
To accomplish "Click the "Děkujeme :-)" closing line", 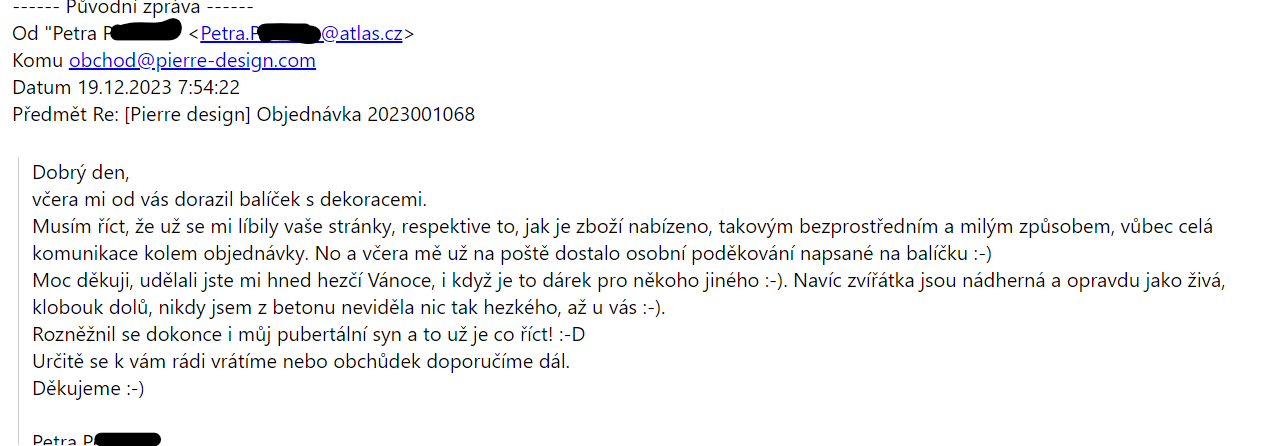I will pyautogui.click(x=88, y=388).
